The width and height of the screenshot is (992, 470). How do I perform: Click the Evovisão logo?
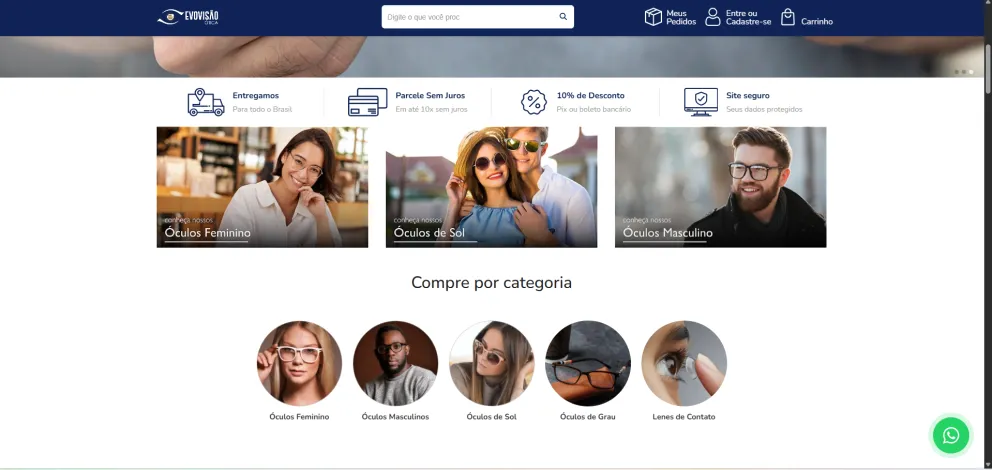(x=188, y=17)
